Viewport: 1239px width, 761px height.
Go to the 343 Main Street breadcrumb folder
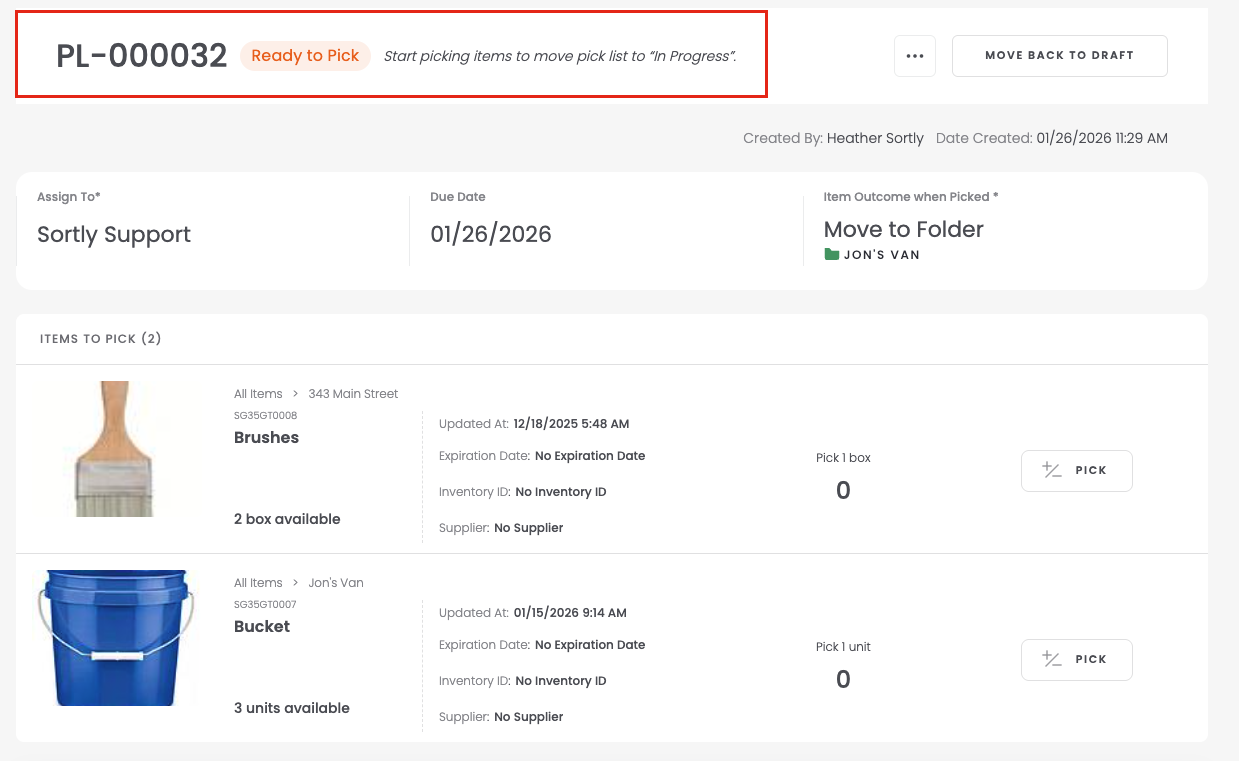pyautogui.click(x=353, y=394)
